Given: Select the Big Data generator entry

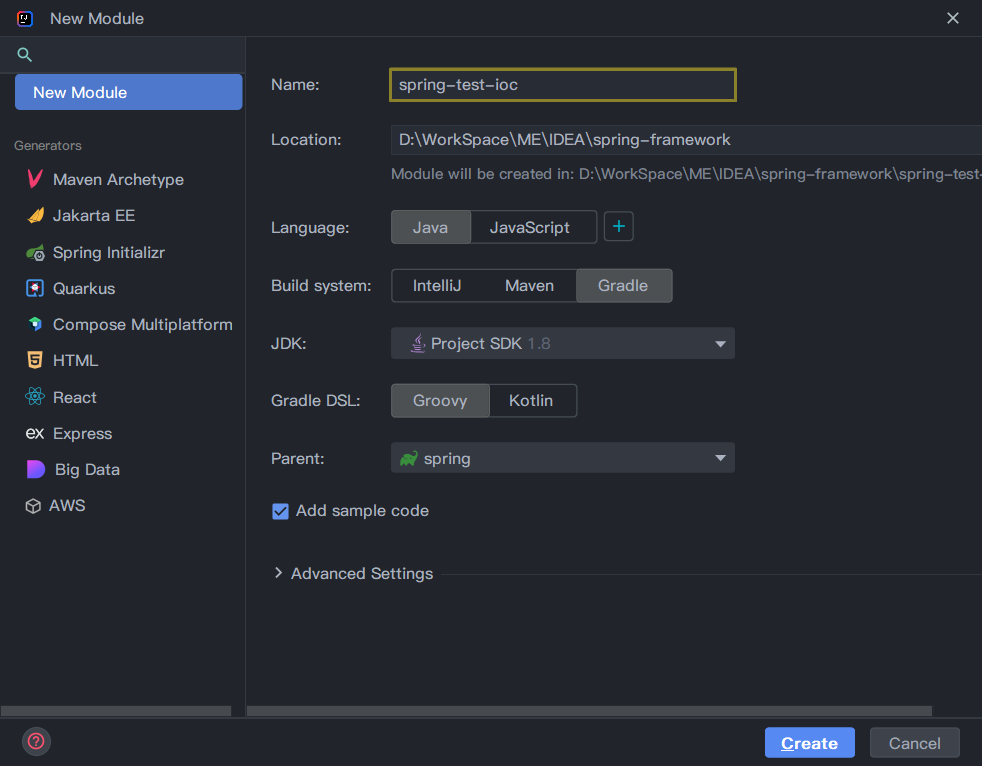Looking at the screenshot, I should pos(87,470).
